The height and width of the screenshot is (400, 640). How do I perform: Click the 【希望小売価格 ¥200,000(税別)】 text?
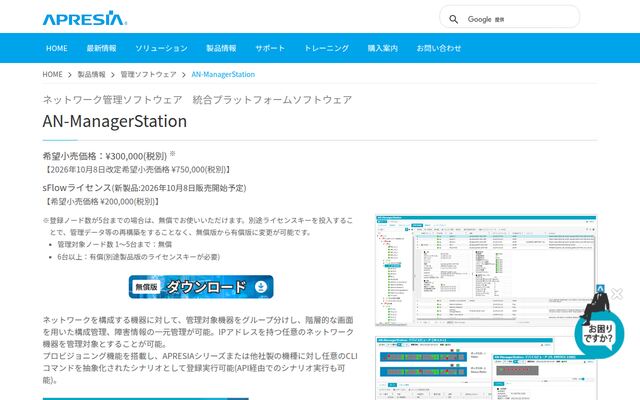(101, 201)
